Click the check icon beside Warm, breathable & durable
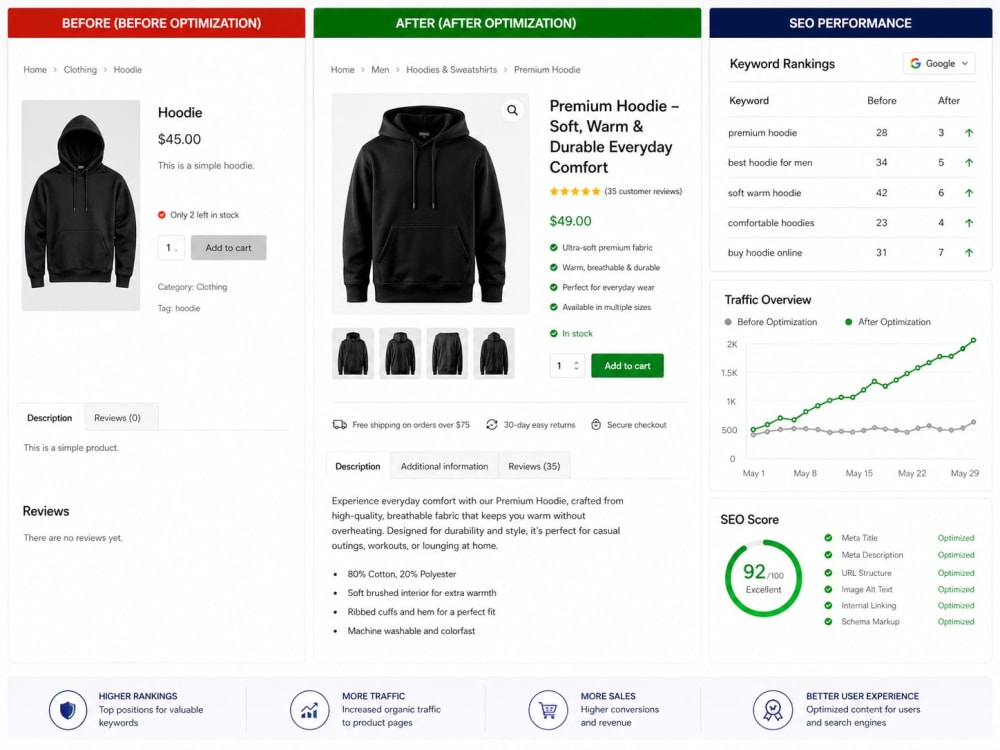1000x750 pixels. [x=554, y=267]
